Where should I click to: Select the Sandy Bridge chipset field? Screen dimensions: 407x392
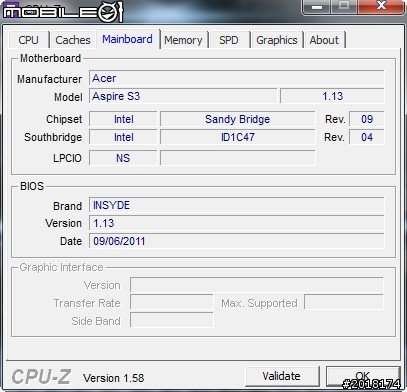click(237, 119)
